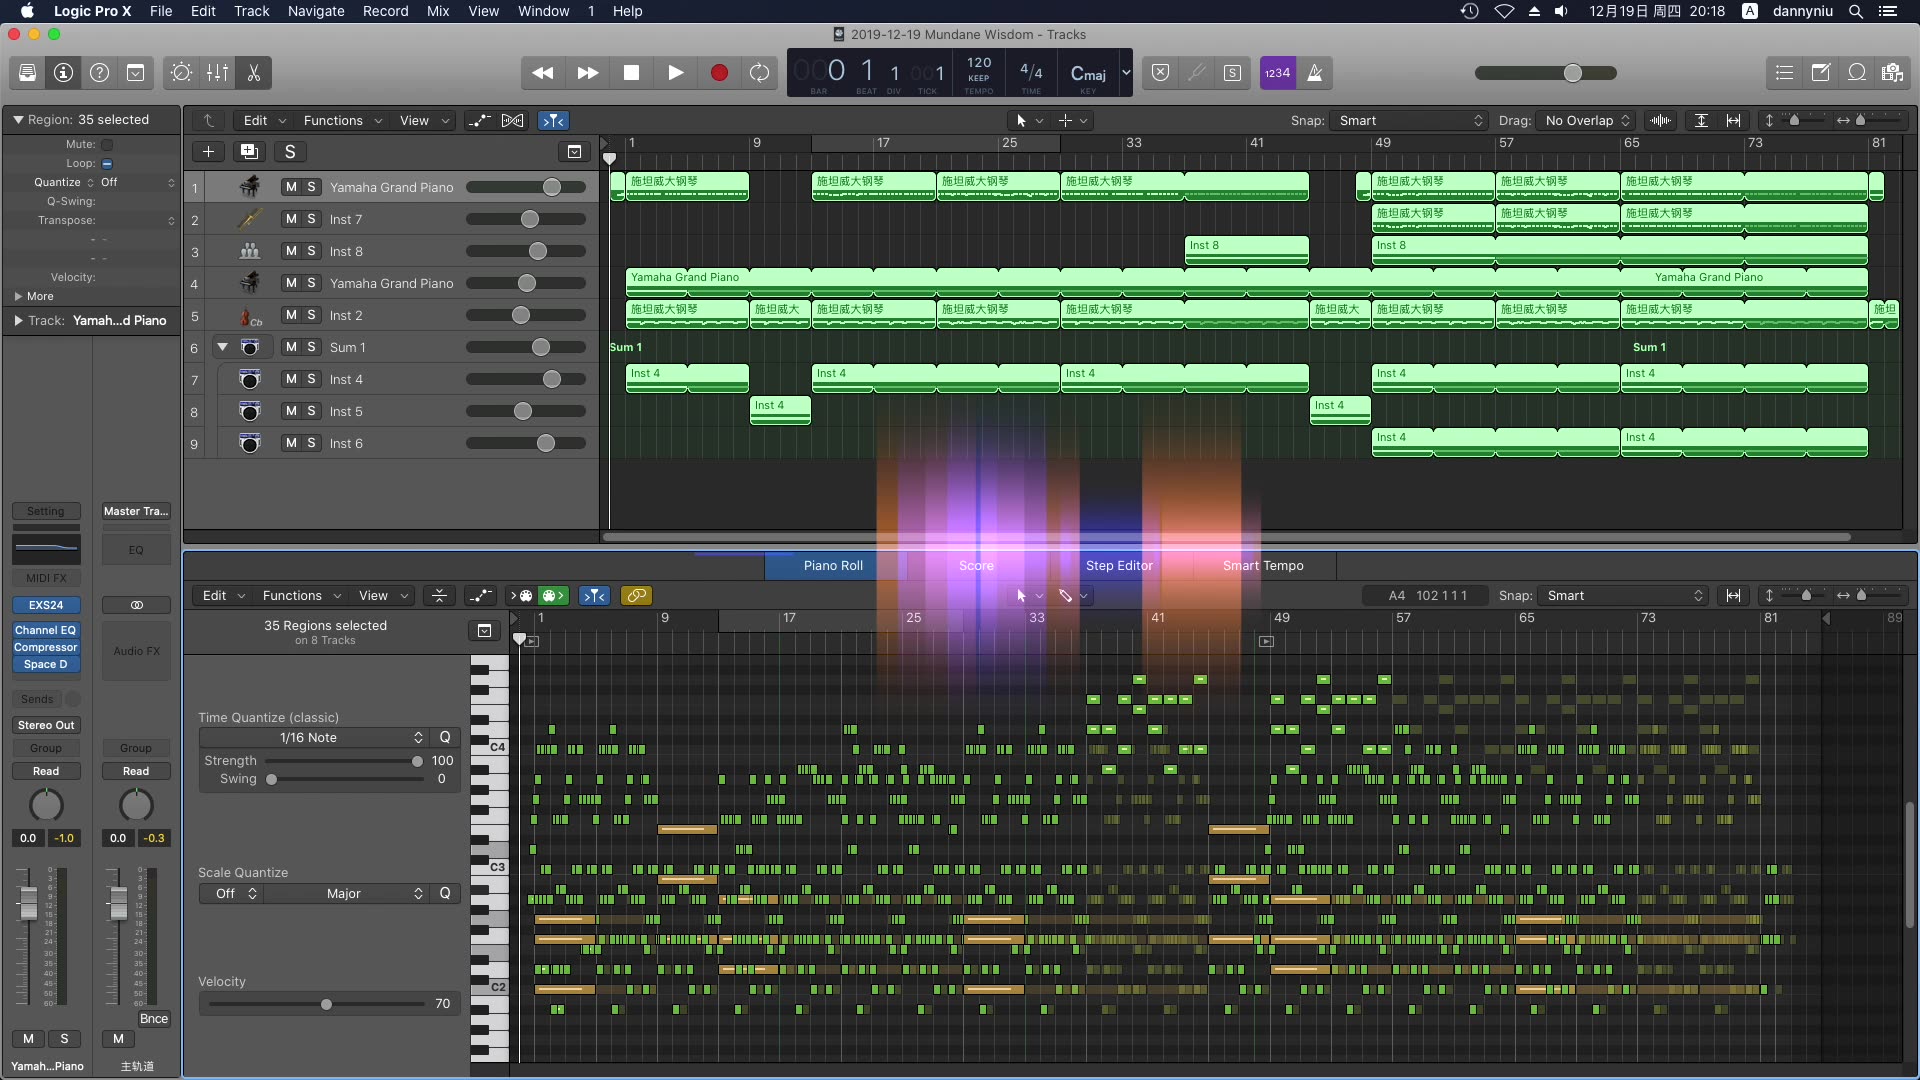Viewport: 1920px width, 1080px height.
Task: Mute the Inst 2 track
Action: 290,315
